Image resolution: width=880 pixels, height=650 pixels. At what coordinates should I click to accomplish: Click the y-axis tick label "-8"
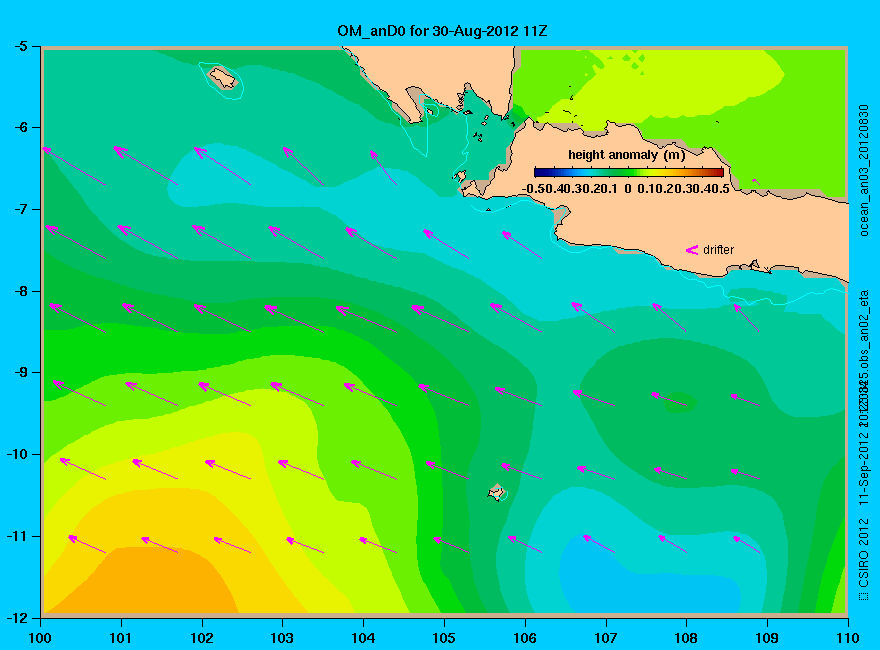click(20, 291)
